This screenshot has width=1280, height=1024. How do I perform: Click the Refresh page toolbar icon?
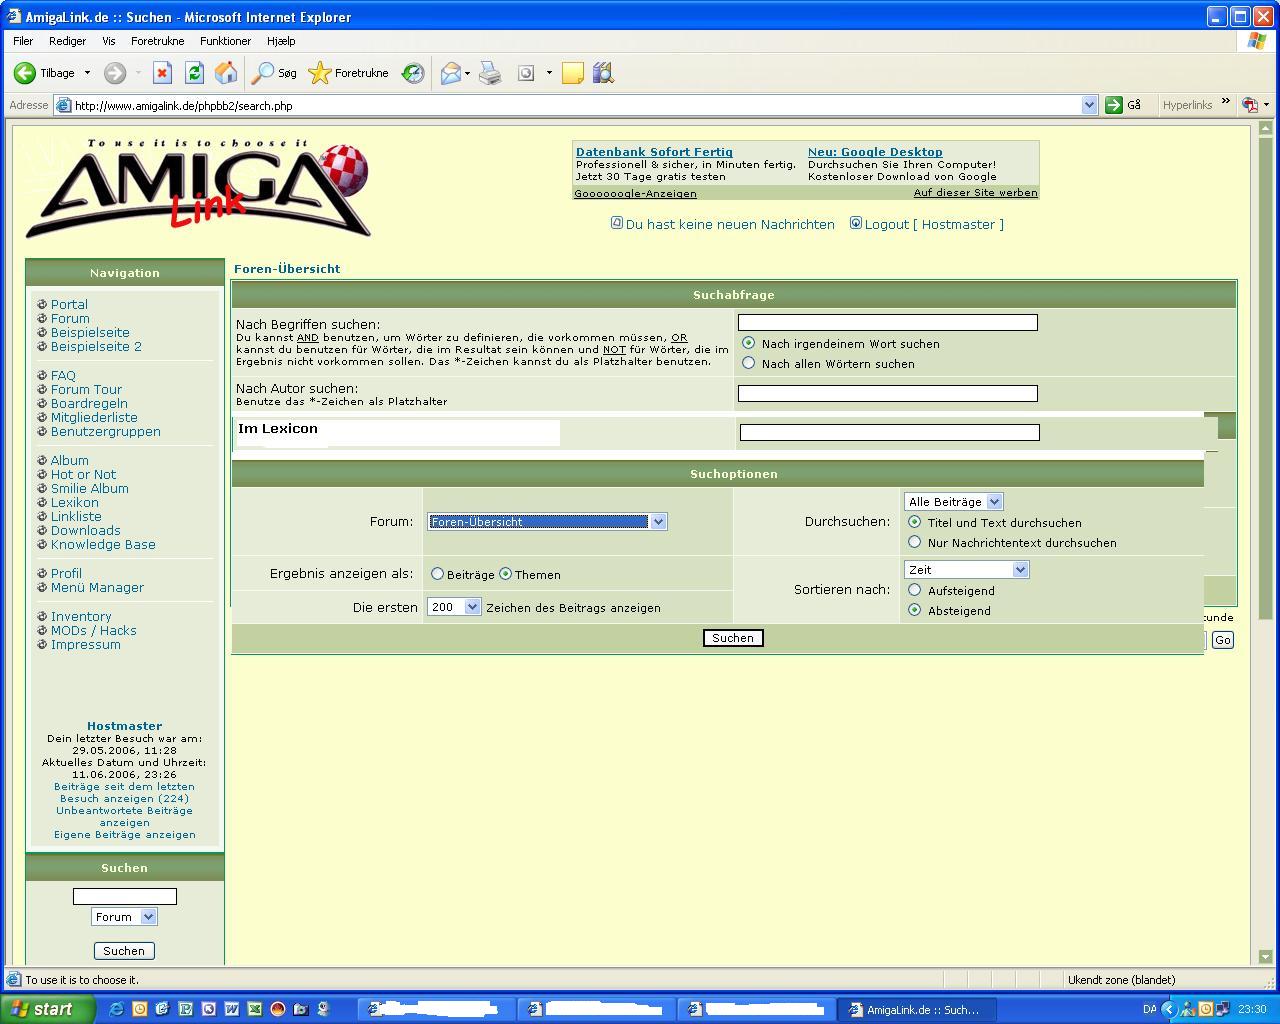[x=194, y=73]
